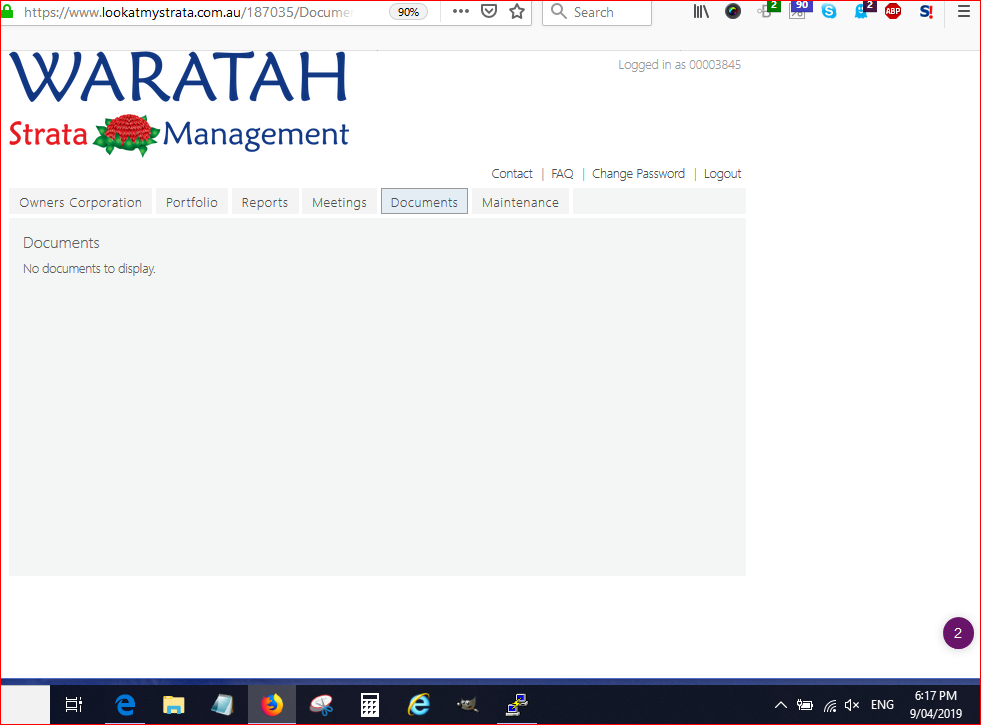Open the FAQ link
This screenshot has width=981, height=725.
point(562,174)
